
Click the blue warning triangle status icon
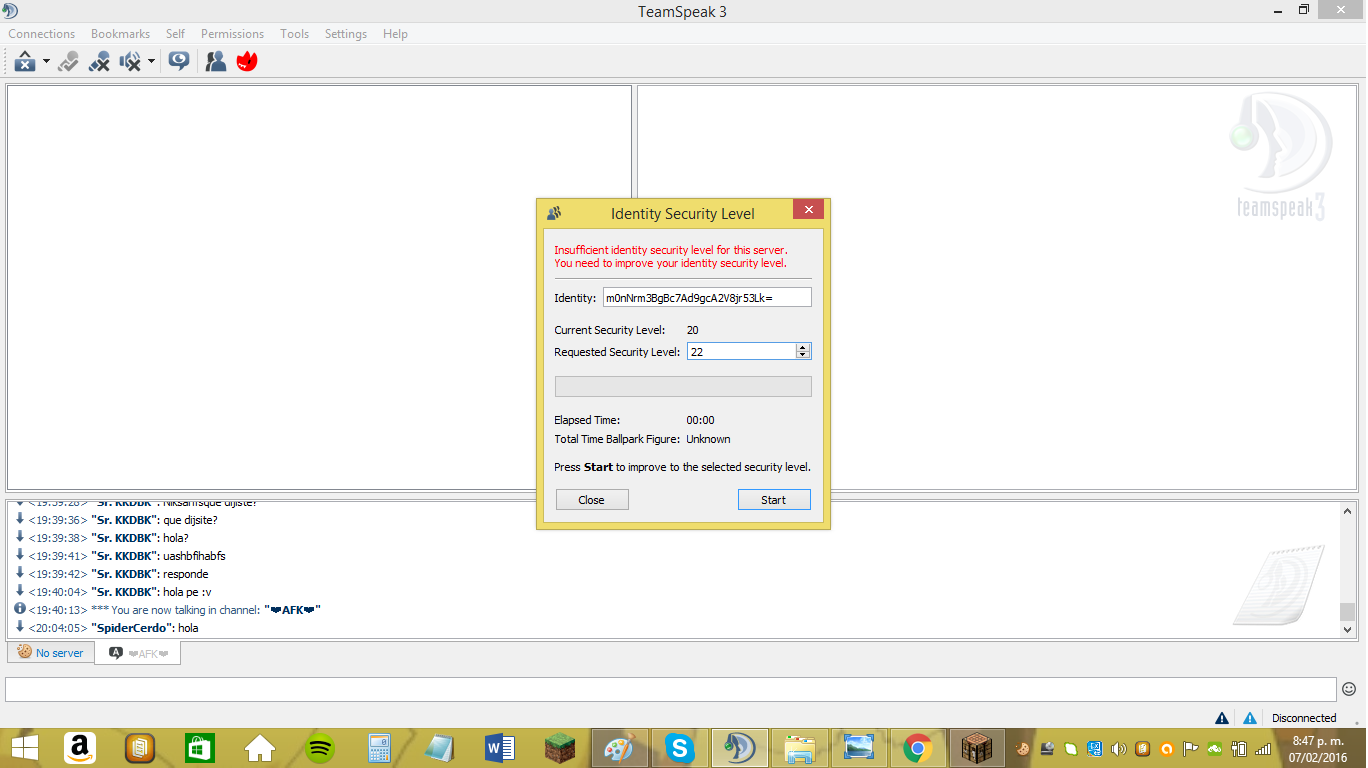1250,718
